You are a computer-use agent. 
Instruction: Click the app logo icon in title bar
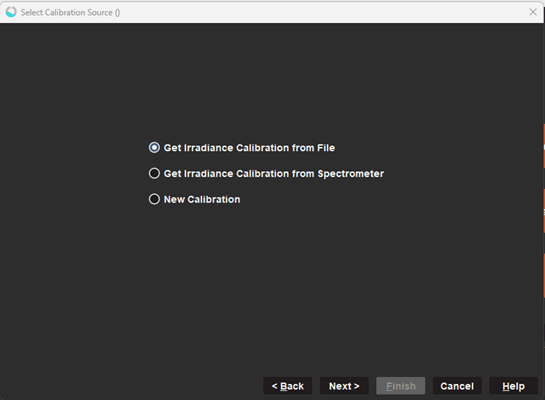(x=11, y=12)
